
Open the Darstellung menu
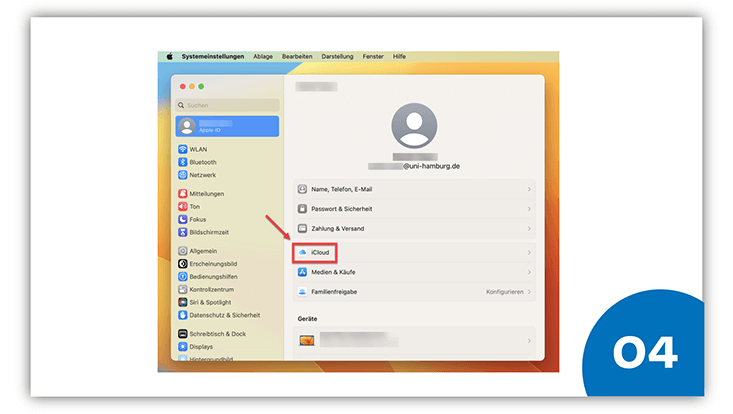pyautogui.click(x=337, y=57)
